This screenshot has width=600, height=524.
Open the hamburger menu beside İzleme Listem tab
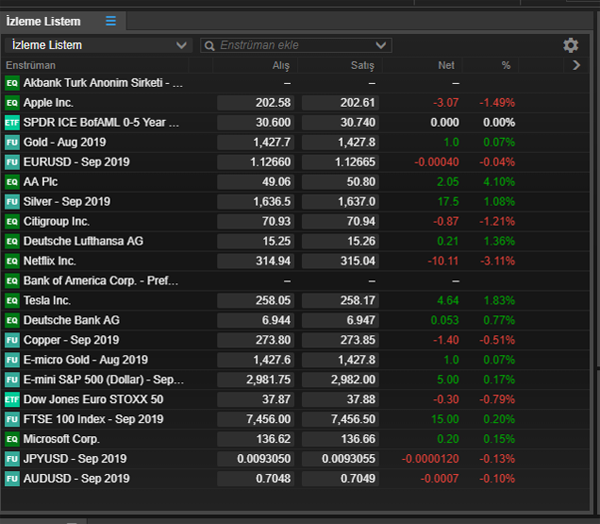(x=111, y=21)
